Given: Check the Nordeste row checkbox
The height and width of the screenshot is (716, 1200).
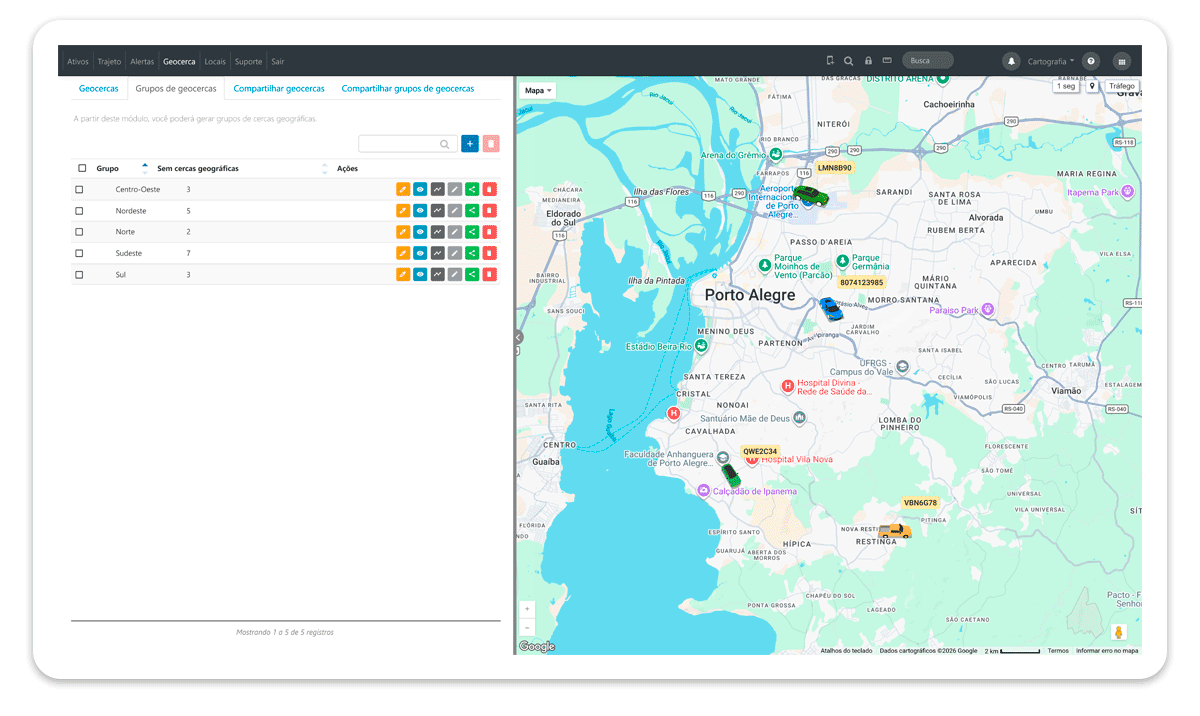Looking at the screenshot, I should pyautogui.click(x=80, y=211).
